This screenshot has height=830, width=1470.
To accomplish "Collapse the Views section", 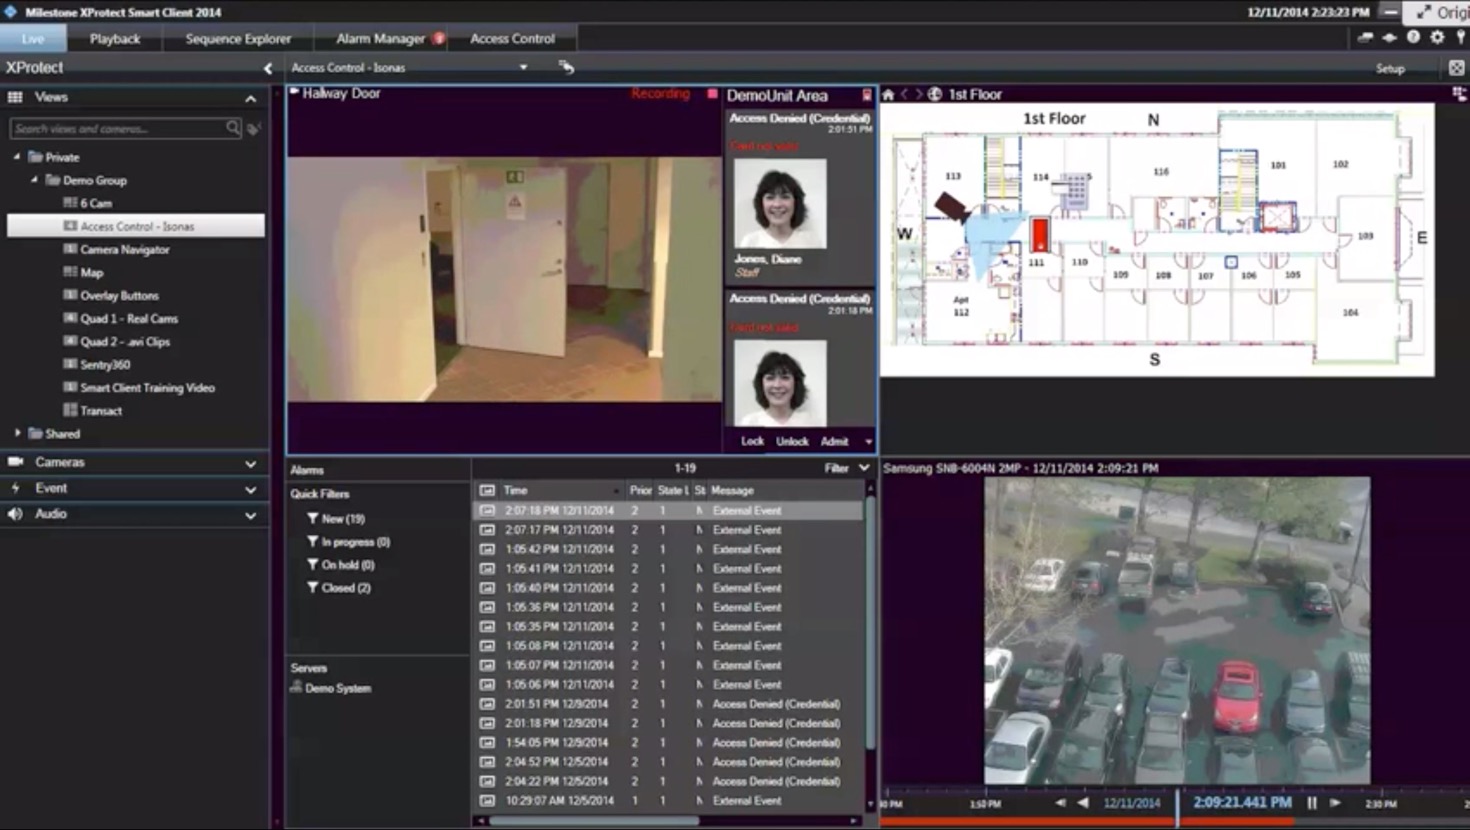I will (250, 98).
